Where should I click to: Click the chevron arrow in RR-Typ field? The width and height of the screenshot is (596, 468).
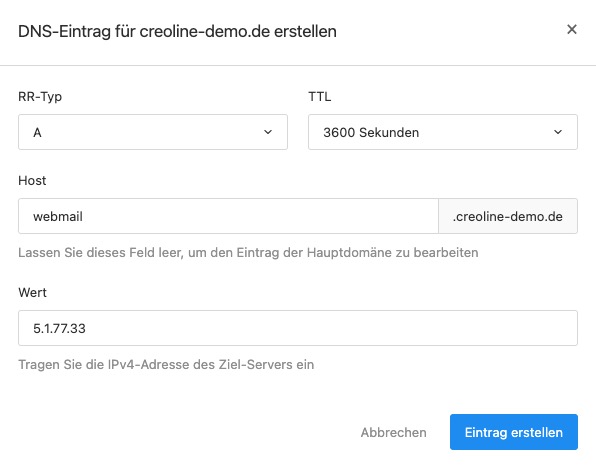[x=268, y=132]
